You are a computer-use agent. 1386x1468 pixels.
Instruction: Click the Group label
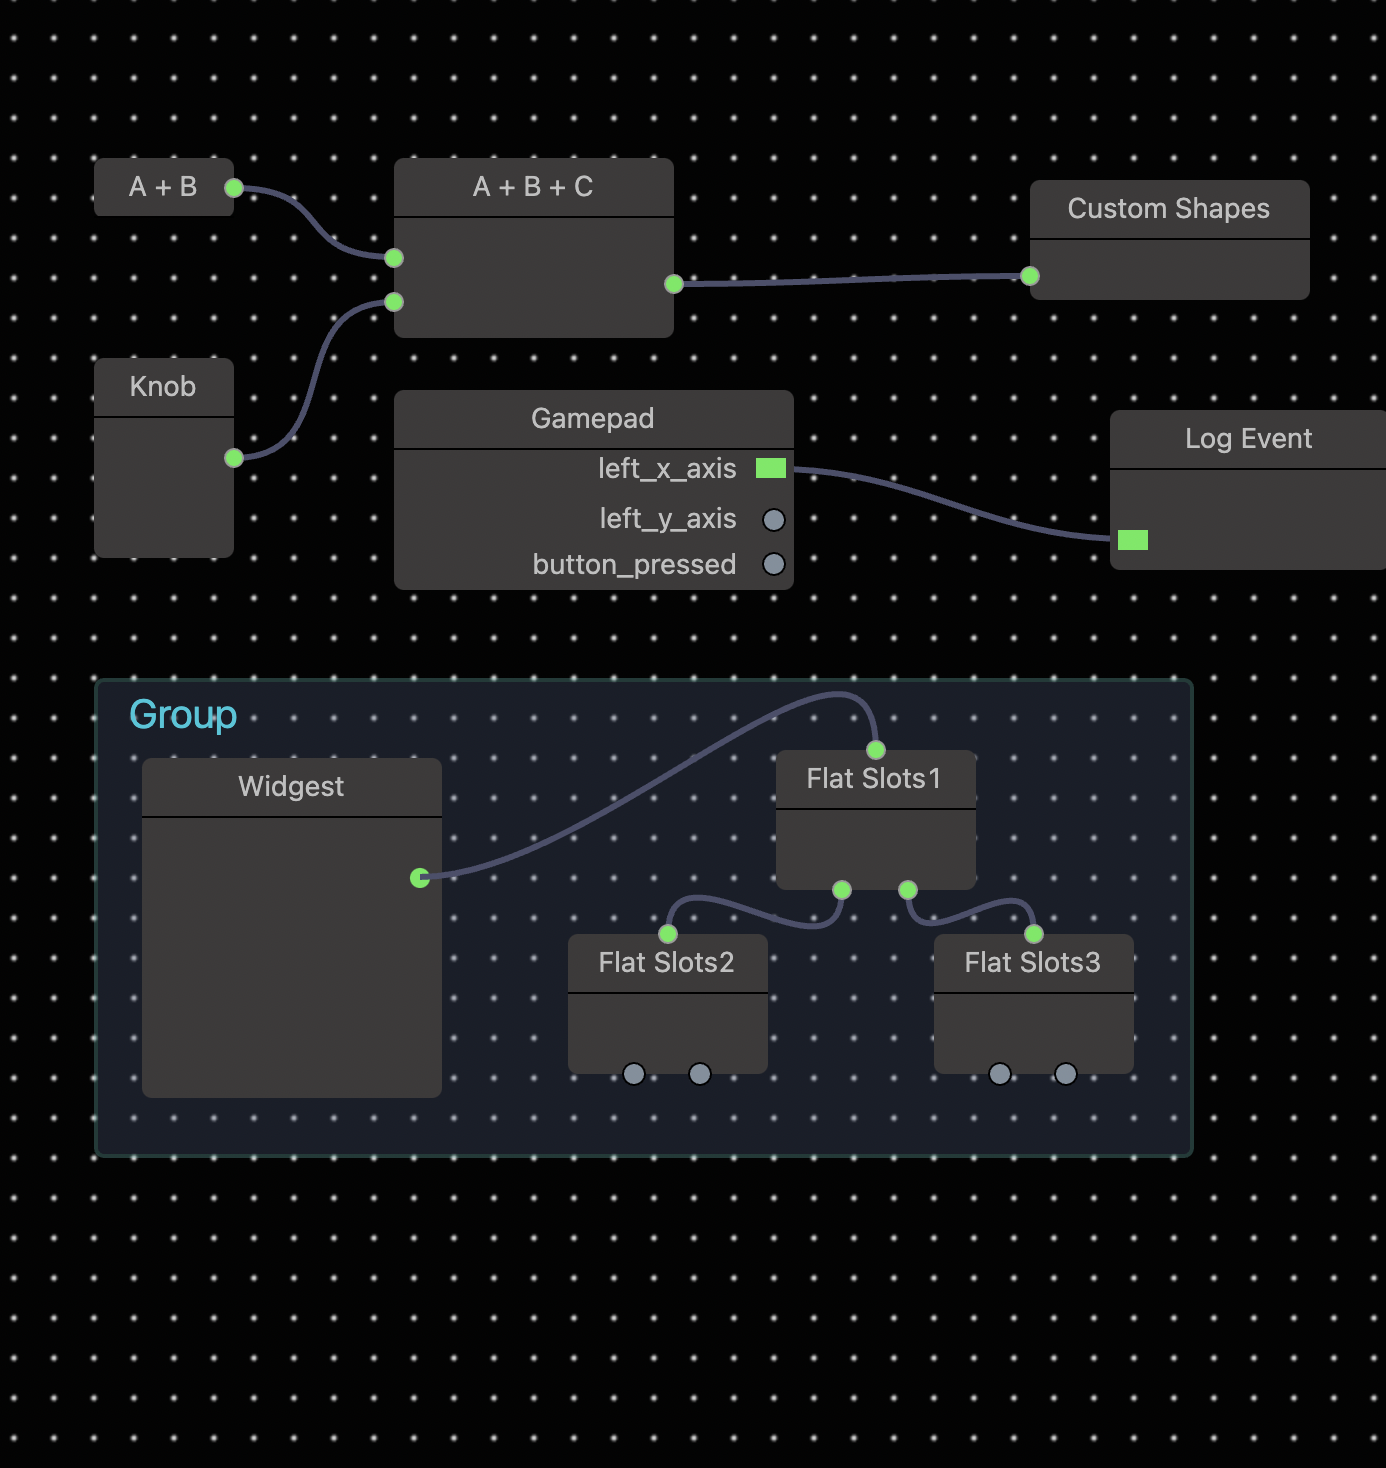click(x=184, y=715)
